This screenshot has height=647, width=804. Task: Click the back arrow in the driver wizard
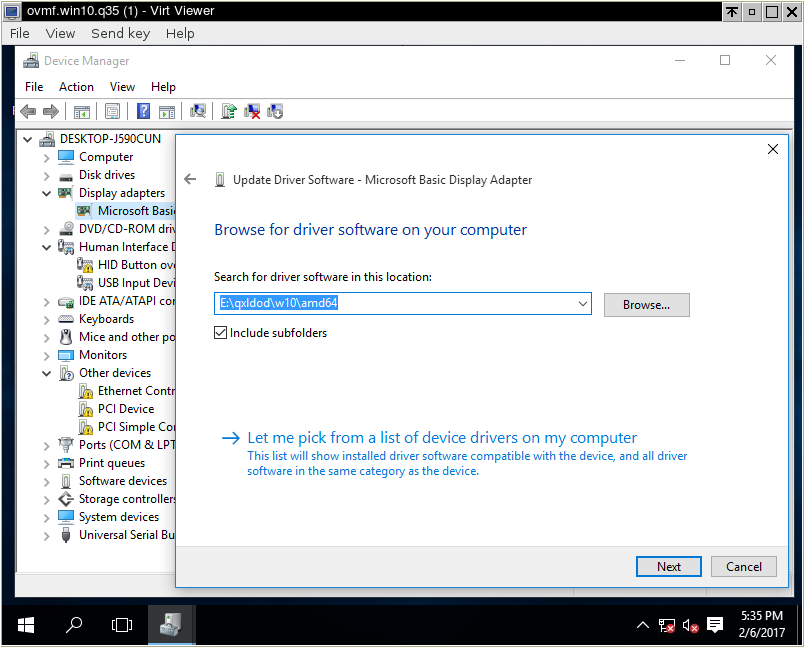[x=190, y=180]
